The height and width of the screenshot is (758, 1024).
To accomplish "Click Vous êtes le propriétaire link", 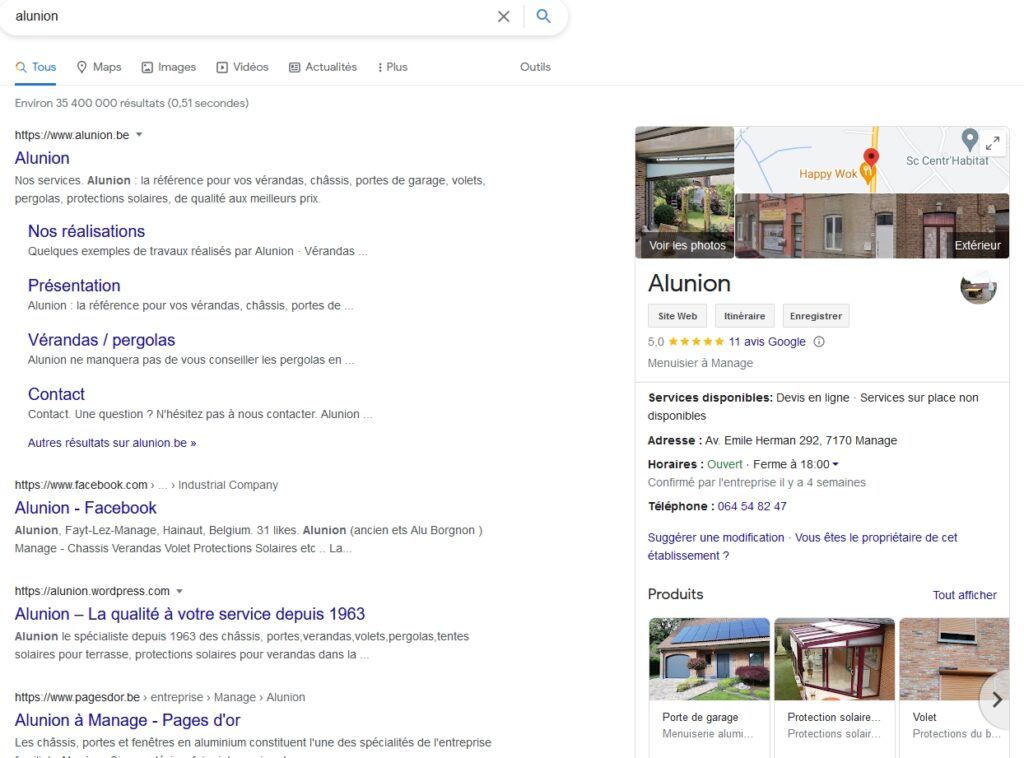I will (803, 546).
